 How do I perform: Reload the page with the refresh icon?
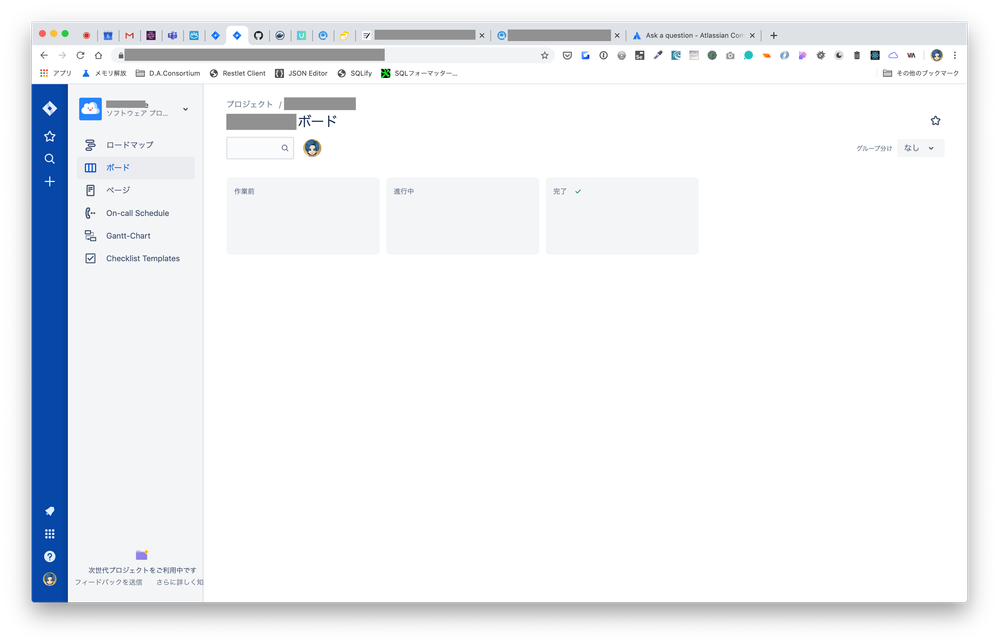80,55
